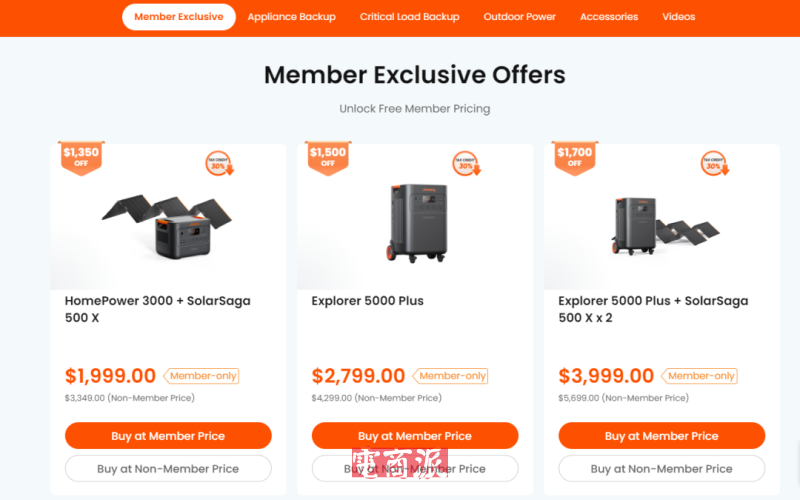Switch to the Appliance Backup tab

(x=292, y=17)
